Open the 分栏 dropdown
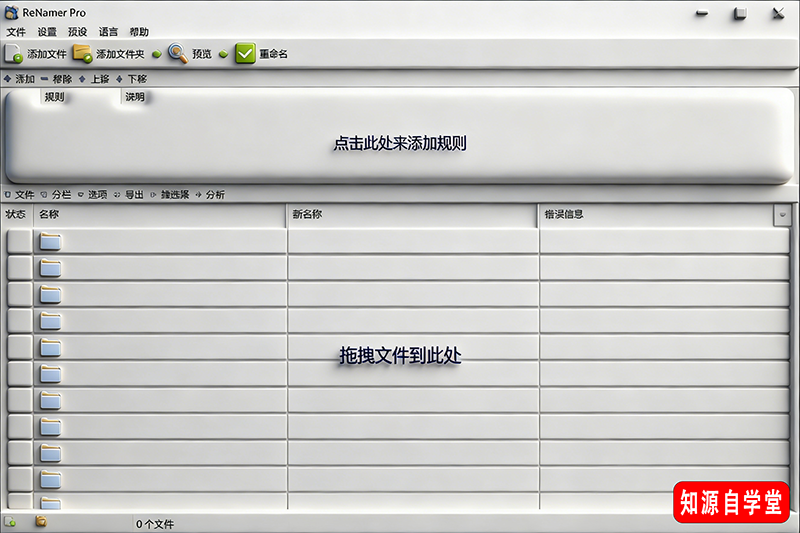This screenshot has width=800, height=533. click(56, 195)
